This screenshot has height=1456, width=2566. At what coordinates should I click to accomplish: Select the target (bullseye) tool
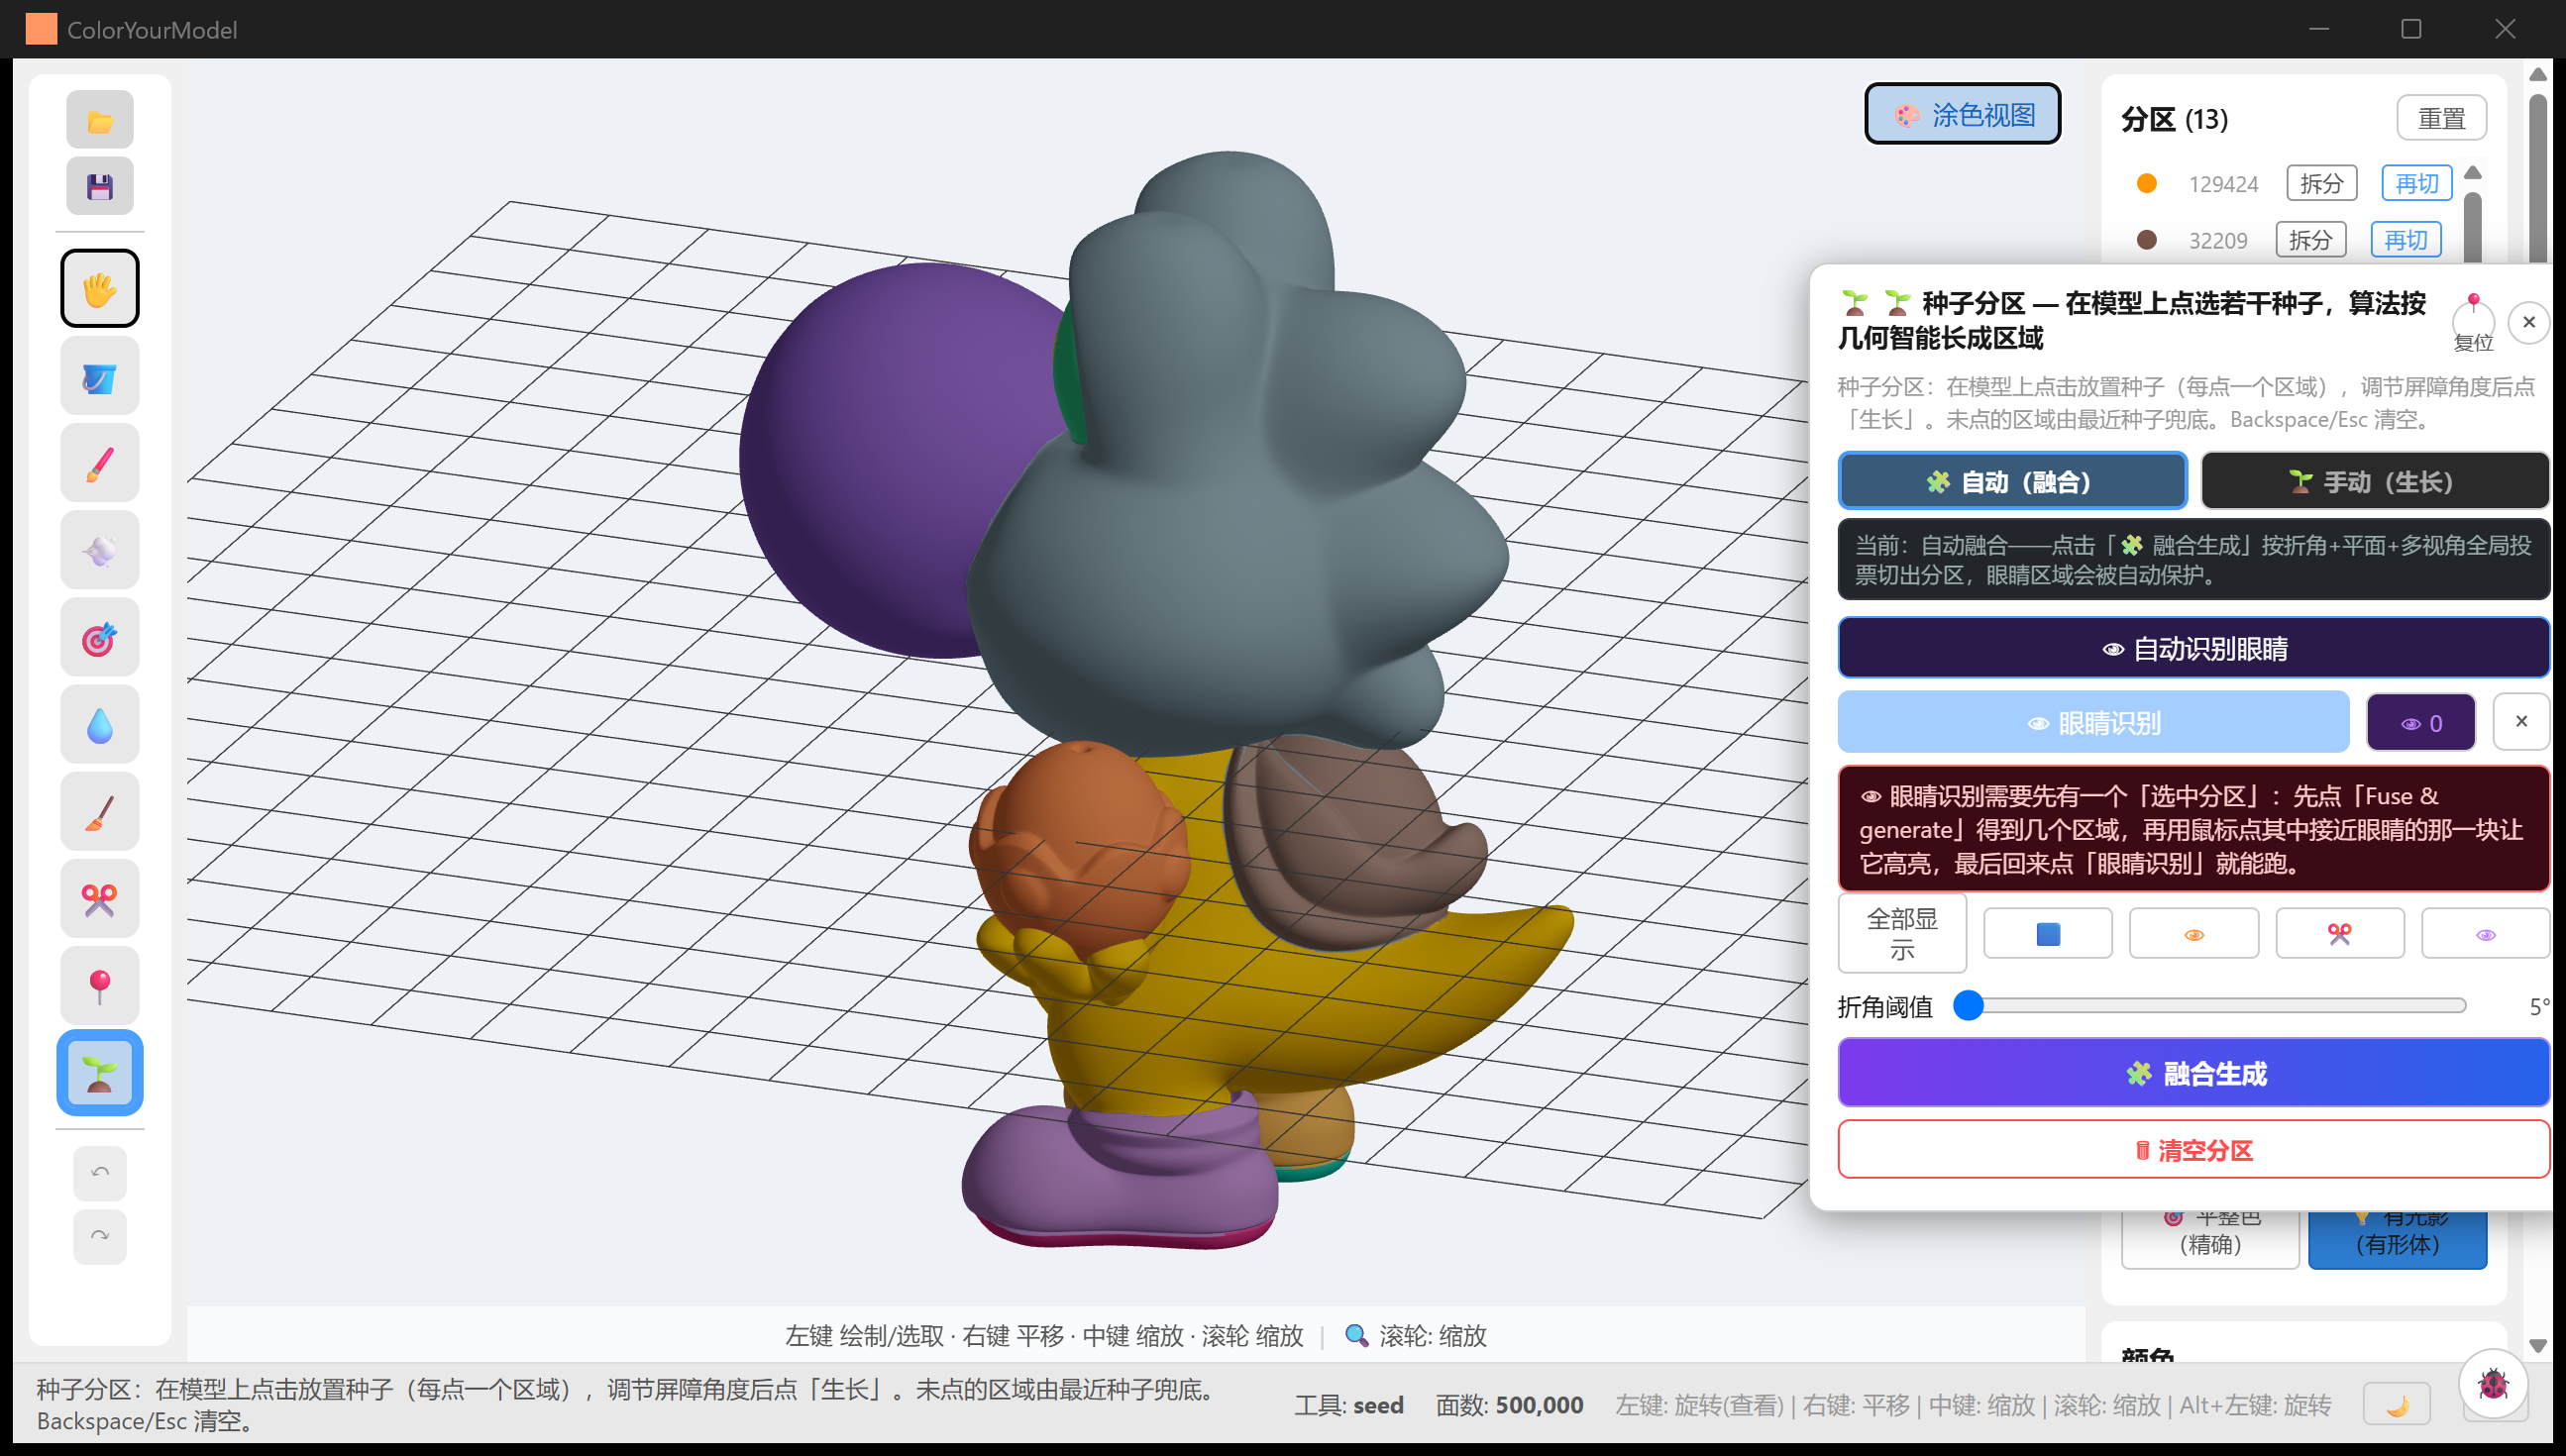pos(99,638)
